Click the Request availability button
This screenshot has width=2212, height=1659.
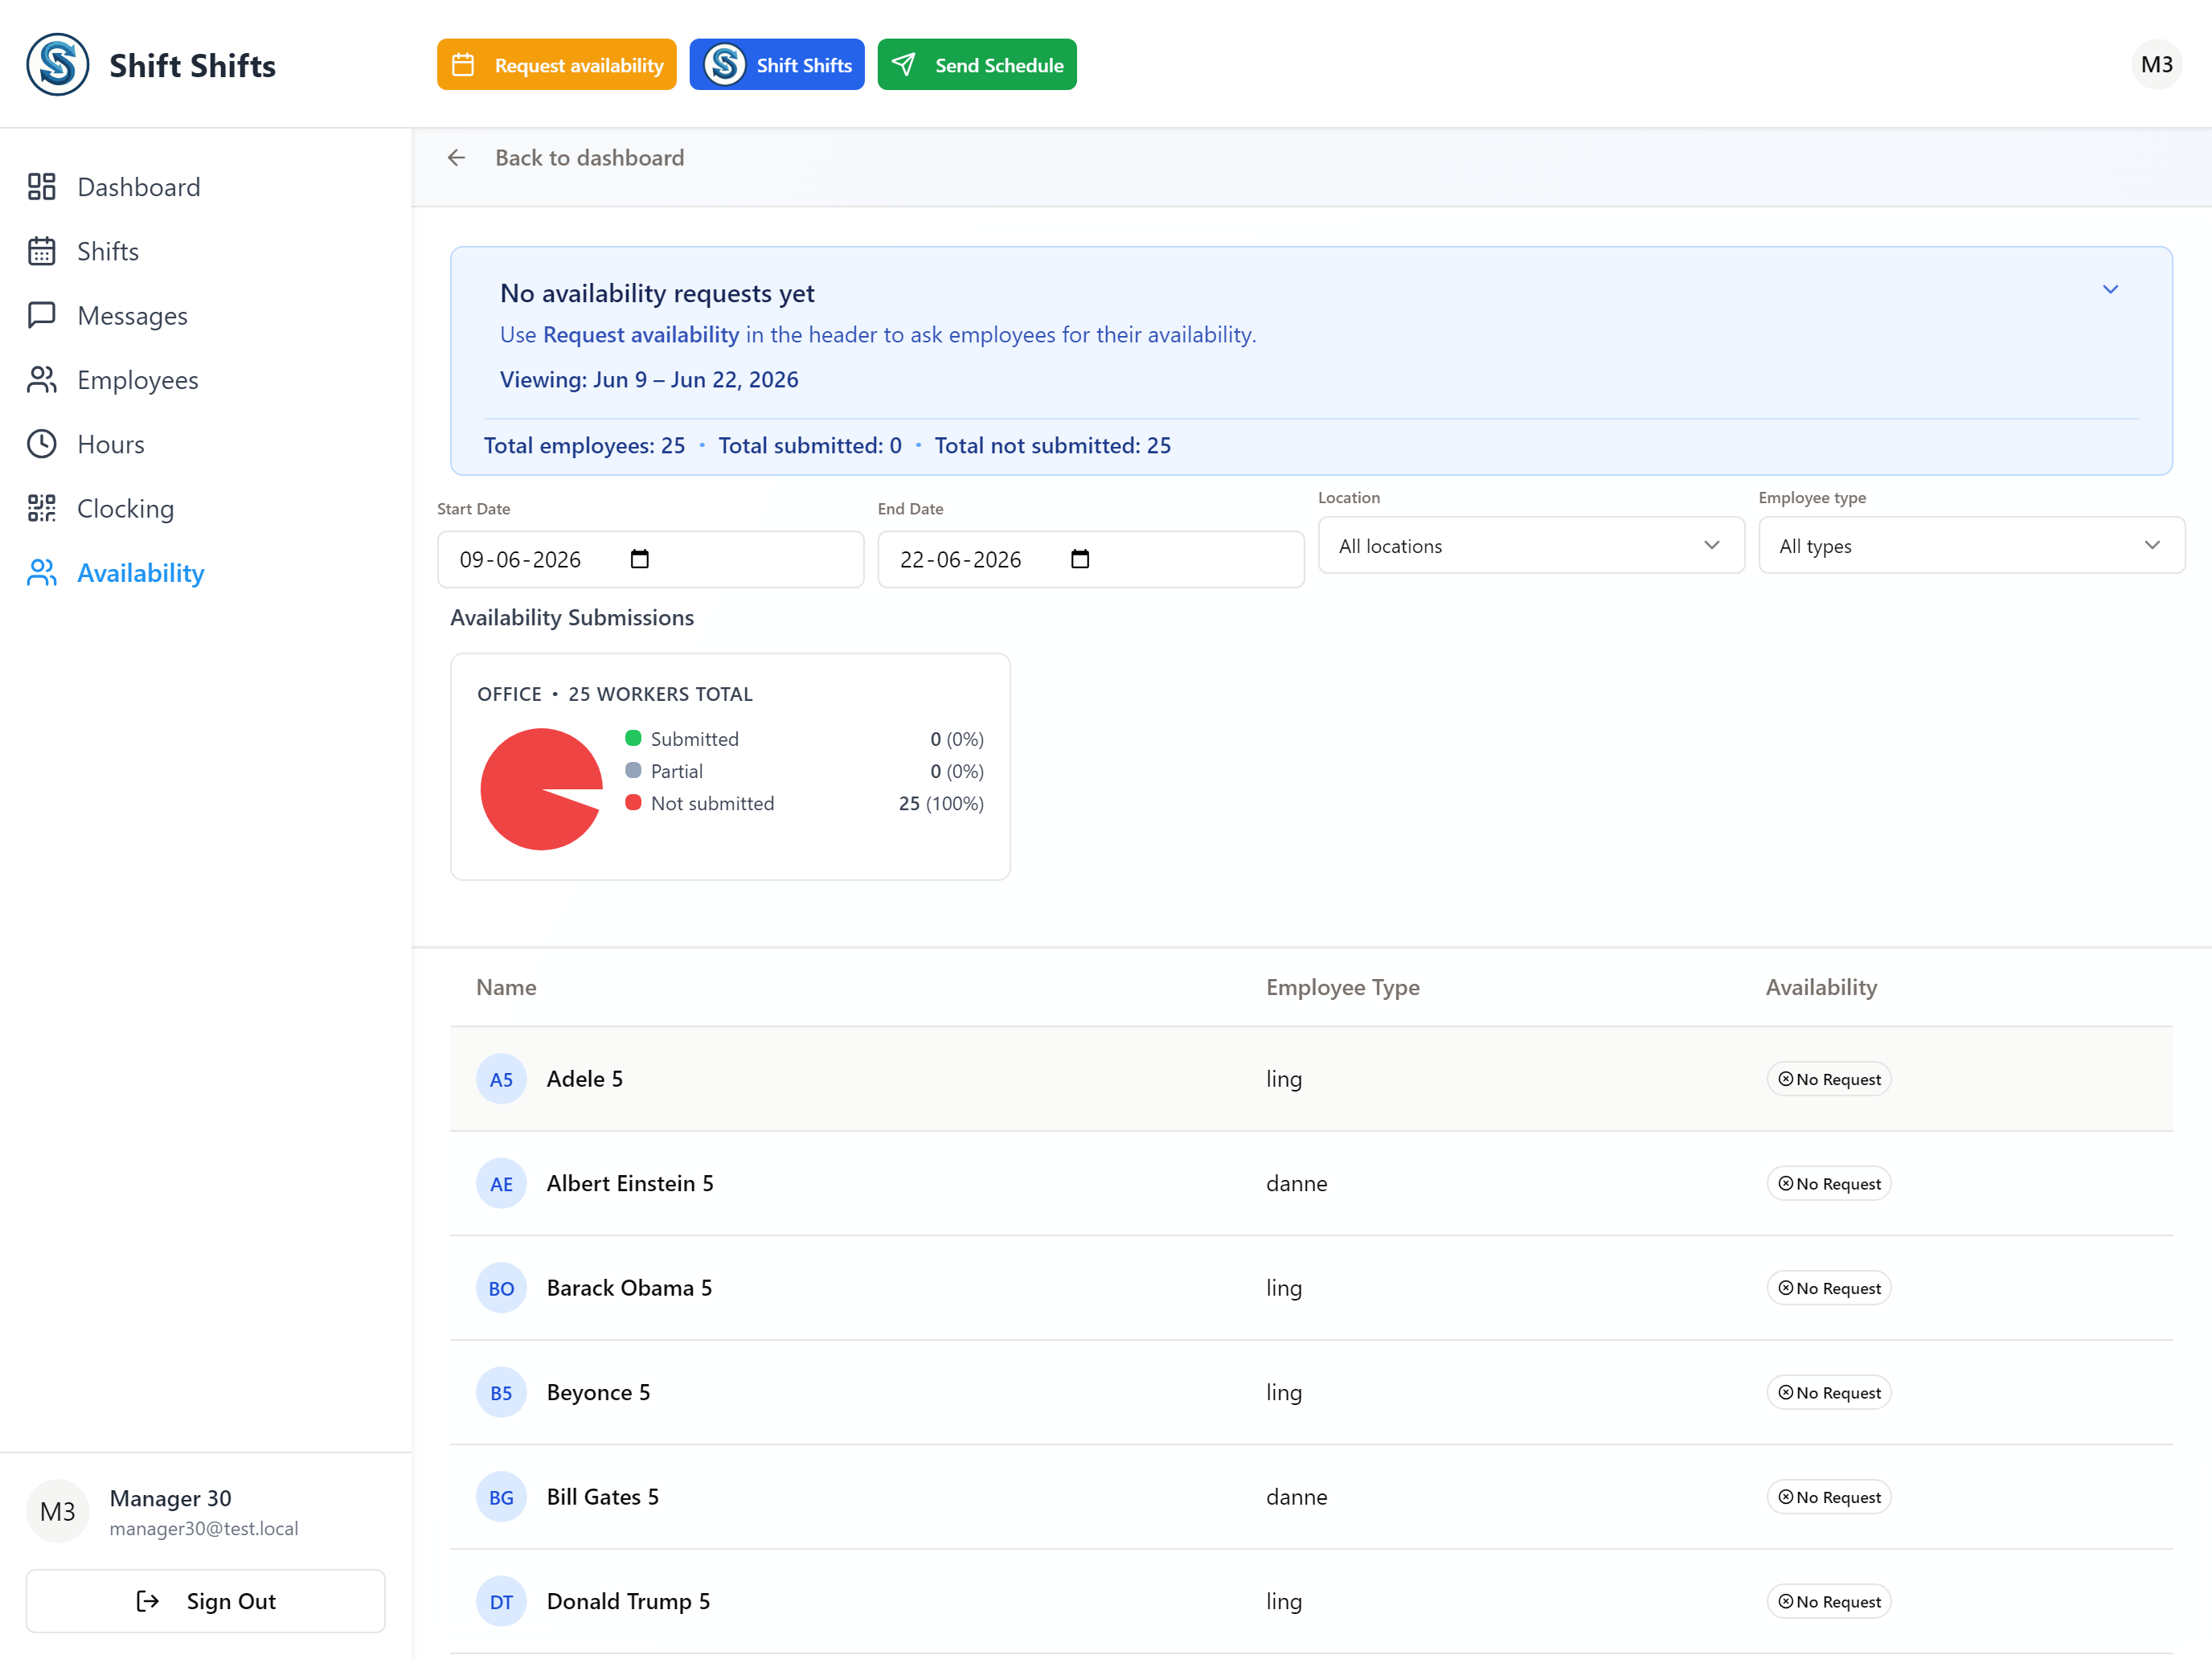click(x=557, y=65)
